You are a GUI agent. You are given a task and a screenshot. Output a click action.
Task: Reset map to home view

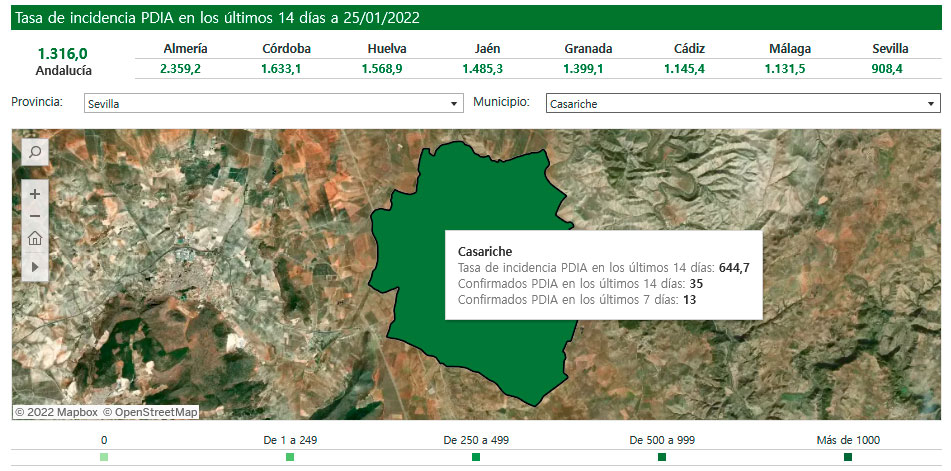(x=35, y=239)
